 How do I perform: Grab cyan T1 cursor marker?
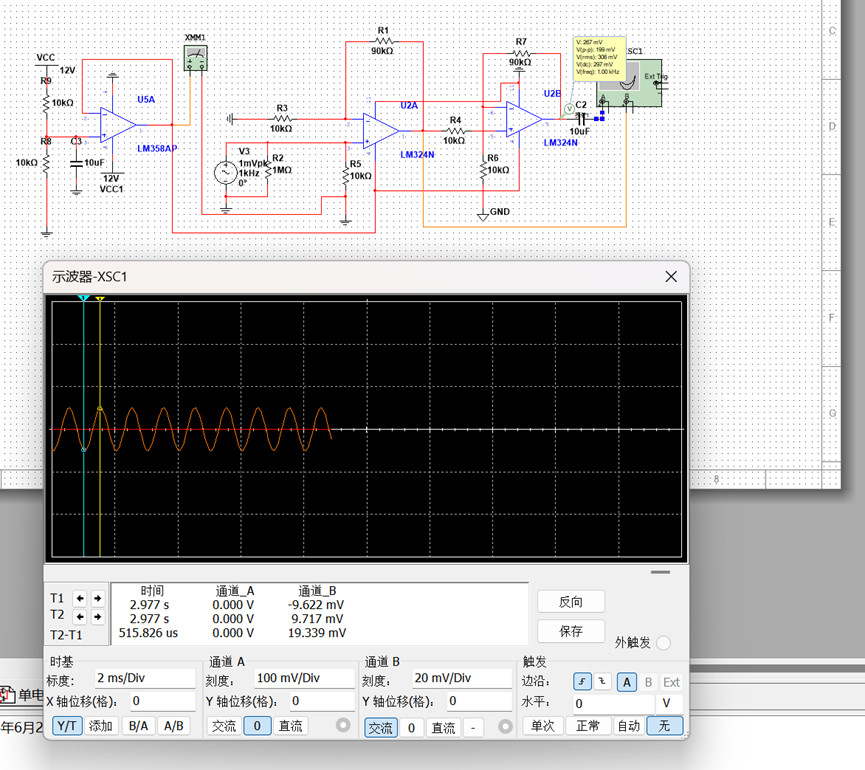(x=84, y=298)
